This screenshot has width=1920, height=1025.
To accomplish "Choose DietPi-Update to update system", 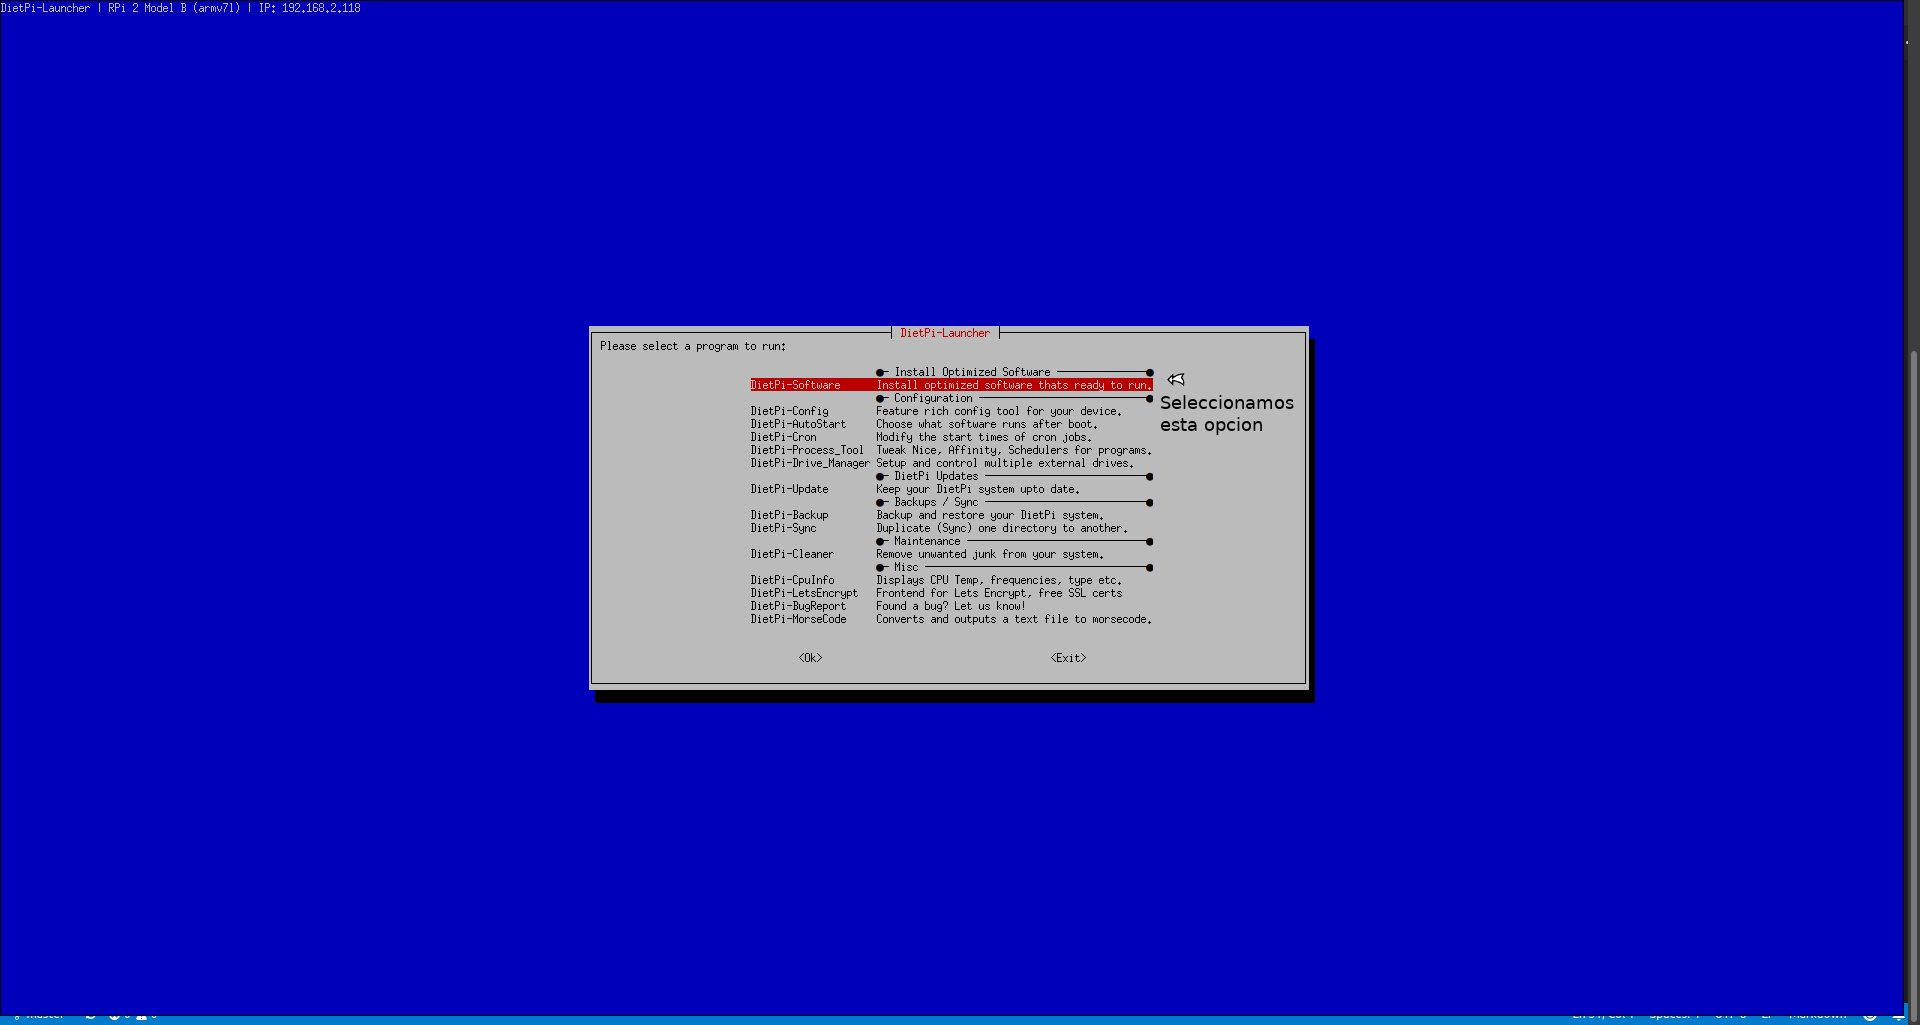I will (x=789, y=489).
